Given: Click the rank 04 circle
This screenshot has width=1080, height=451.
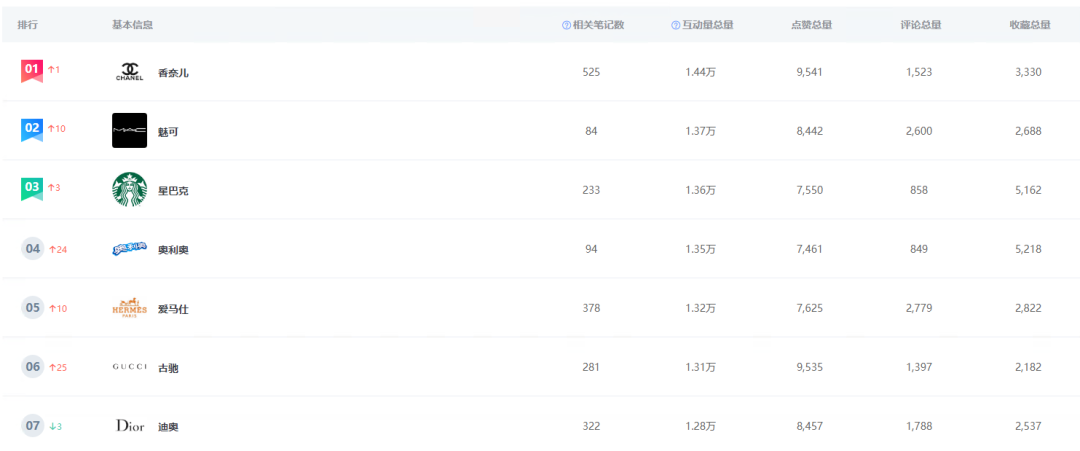Looking at the screenshot, I should tap(32, 249).
